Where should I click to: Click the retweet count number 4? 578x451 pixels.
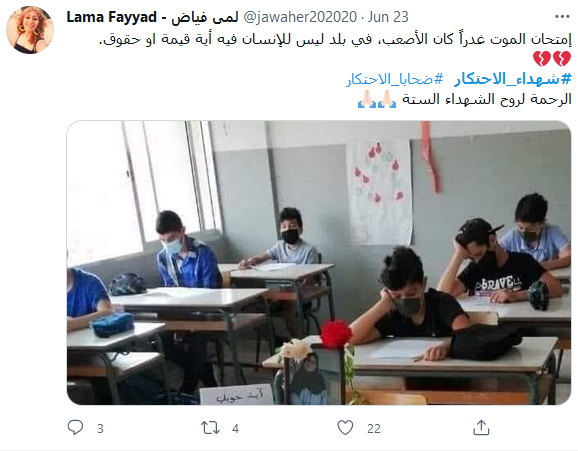pos(236,429)
